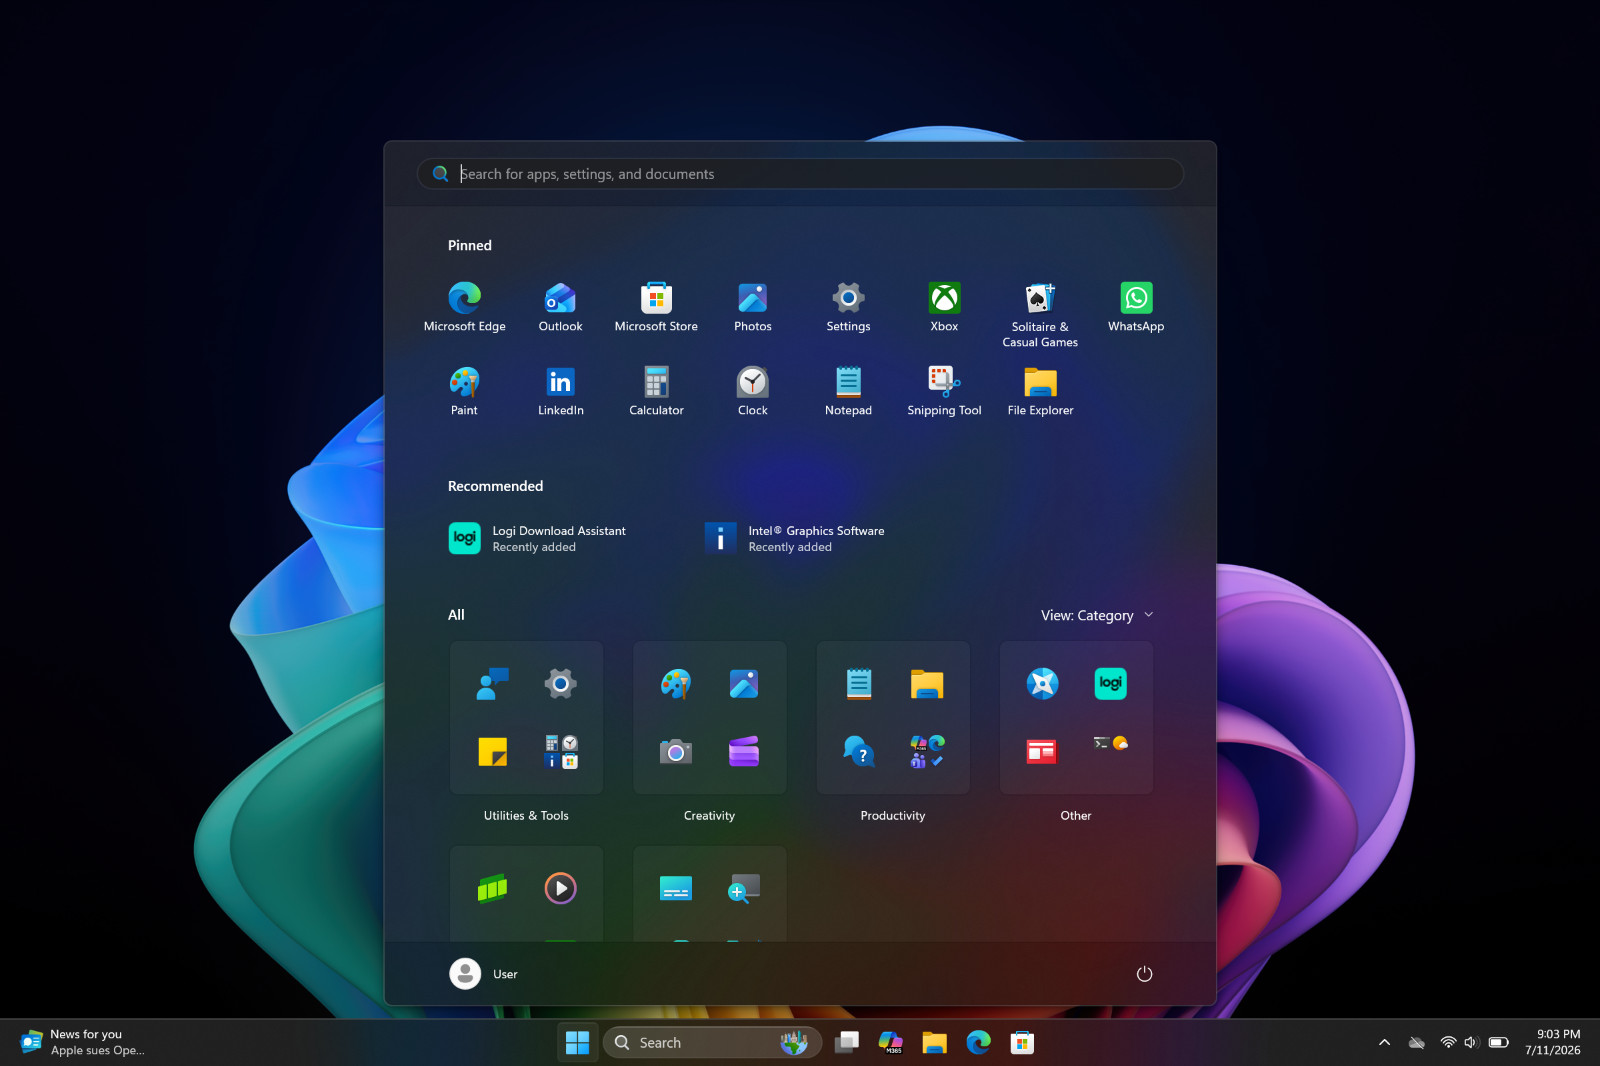Image resolution: width=1600 pixels, height=1066 pixels.
Task: Click the Start menu search field
Action: point(800,174)
